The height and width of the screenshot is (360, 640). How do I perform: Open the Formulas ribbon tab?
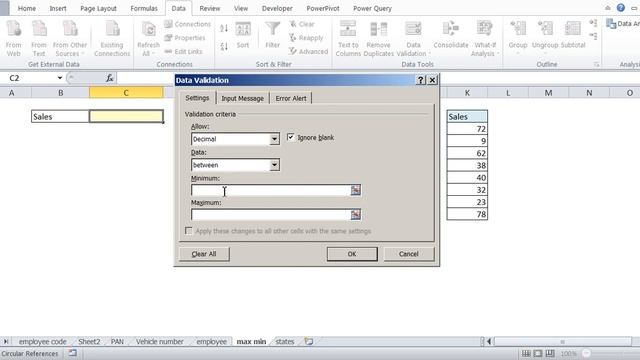coord(144,8)
